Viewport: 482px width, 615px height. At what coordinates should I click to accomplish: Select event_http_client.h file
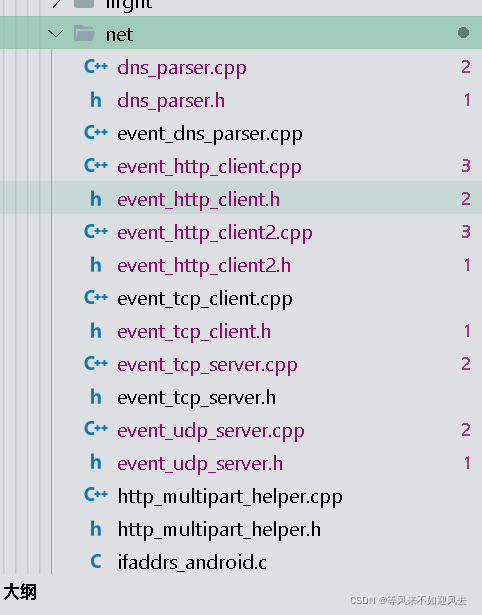click(x=198, y=200)
